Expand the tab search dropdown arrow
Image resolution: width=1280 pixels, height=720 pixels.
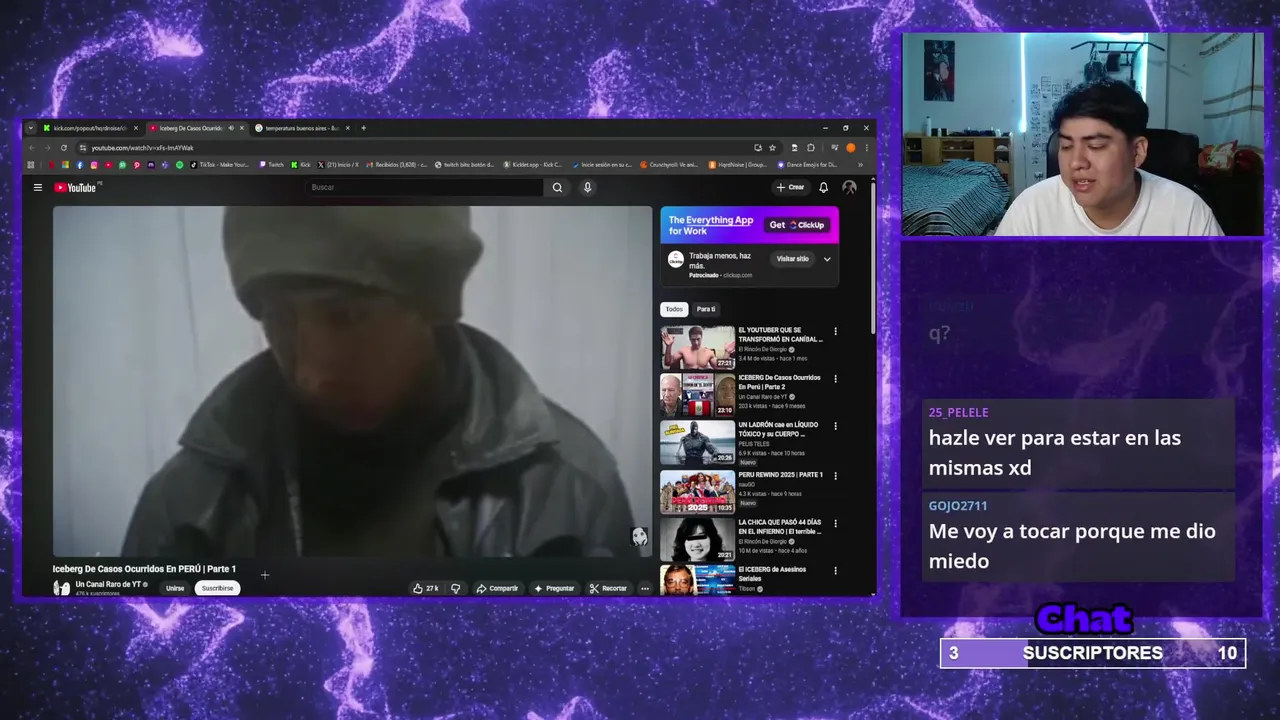point(30,128)
